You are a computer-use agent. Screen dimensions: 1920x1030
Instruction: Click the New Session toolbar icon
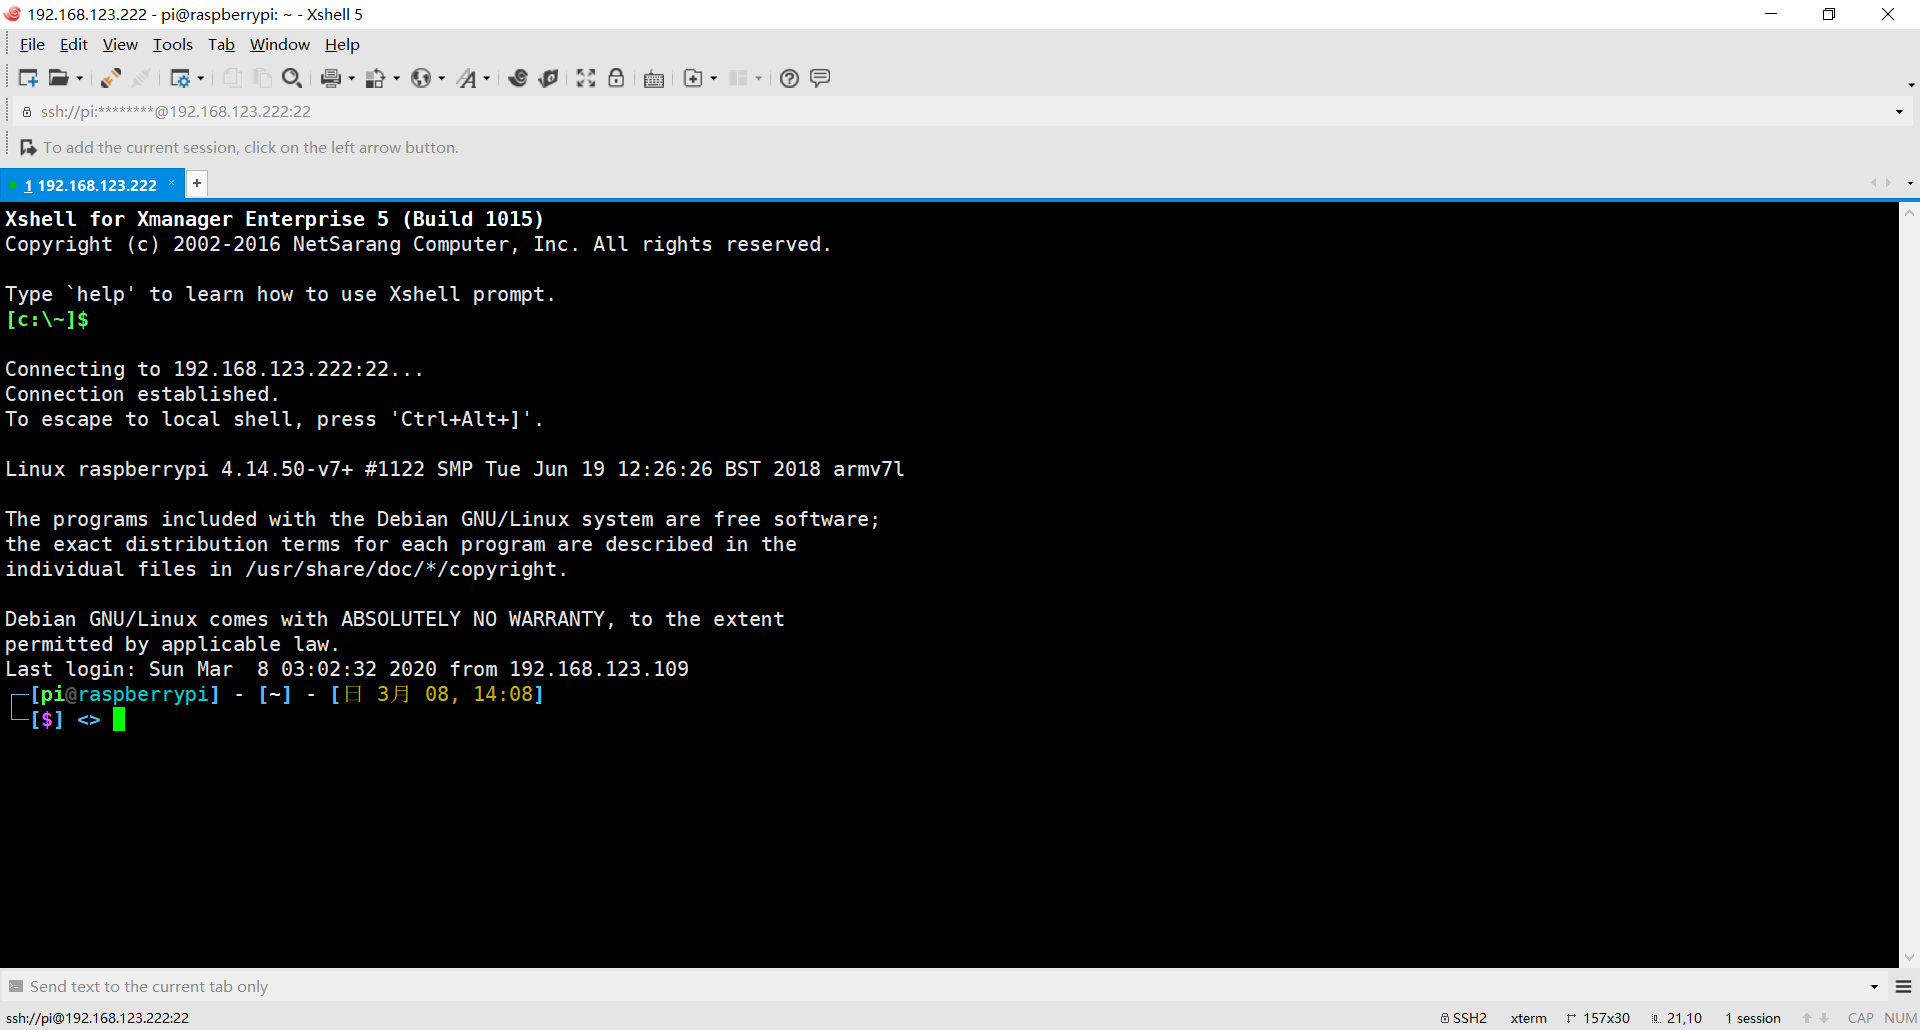tap(28, 78)
